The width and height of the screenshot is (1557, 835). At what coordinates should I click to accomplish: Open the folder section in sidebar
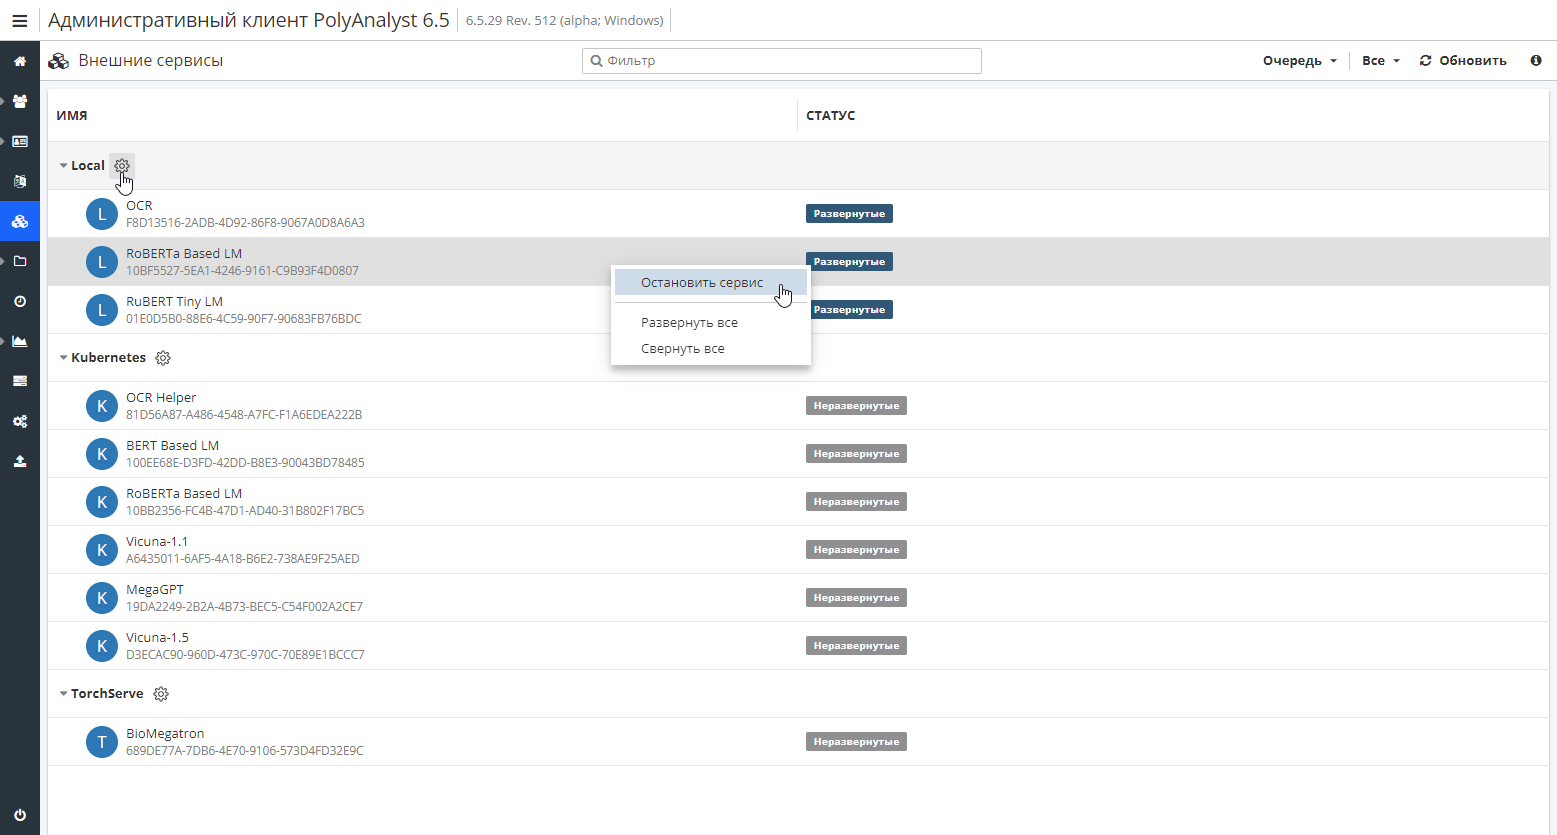pyautogui.click(x=19, y=261)
